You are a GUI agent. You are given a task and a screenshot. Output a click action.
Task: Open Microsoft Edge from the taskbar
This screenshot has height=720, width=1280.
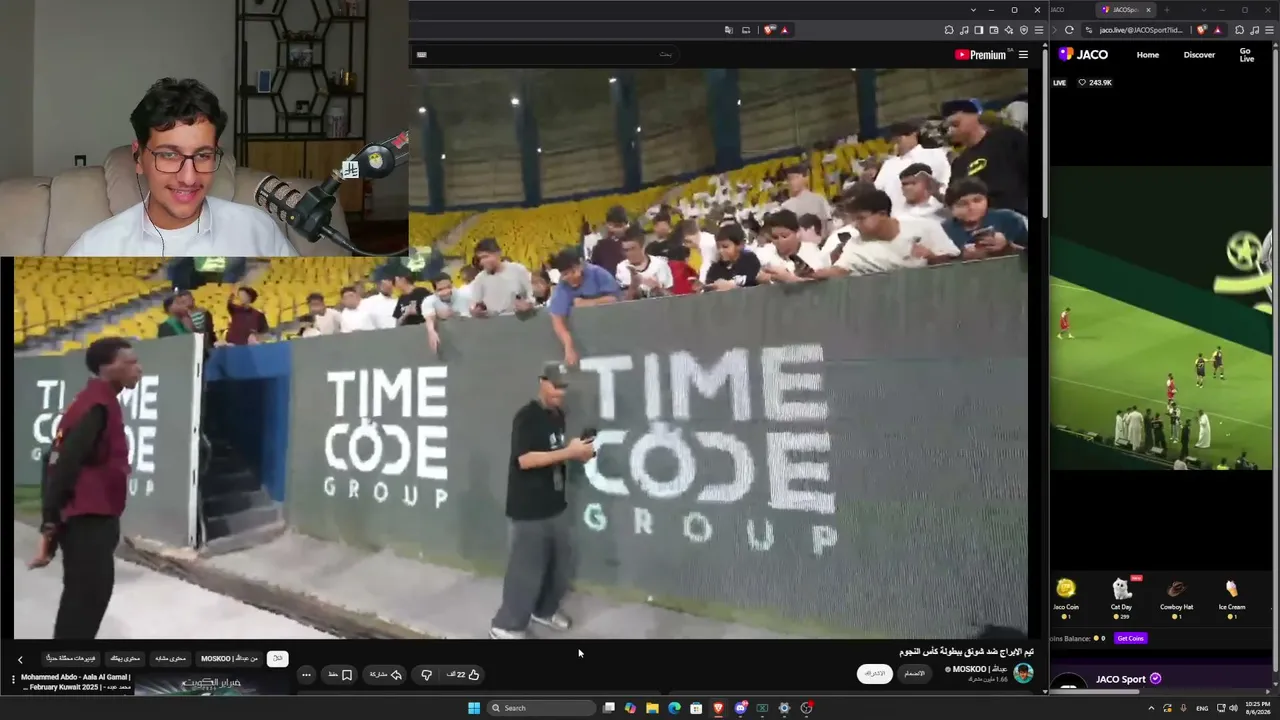(674, 708)
